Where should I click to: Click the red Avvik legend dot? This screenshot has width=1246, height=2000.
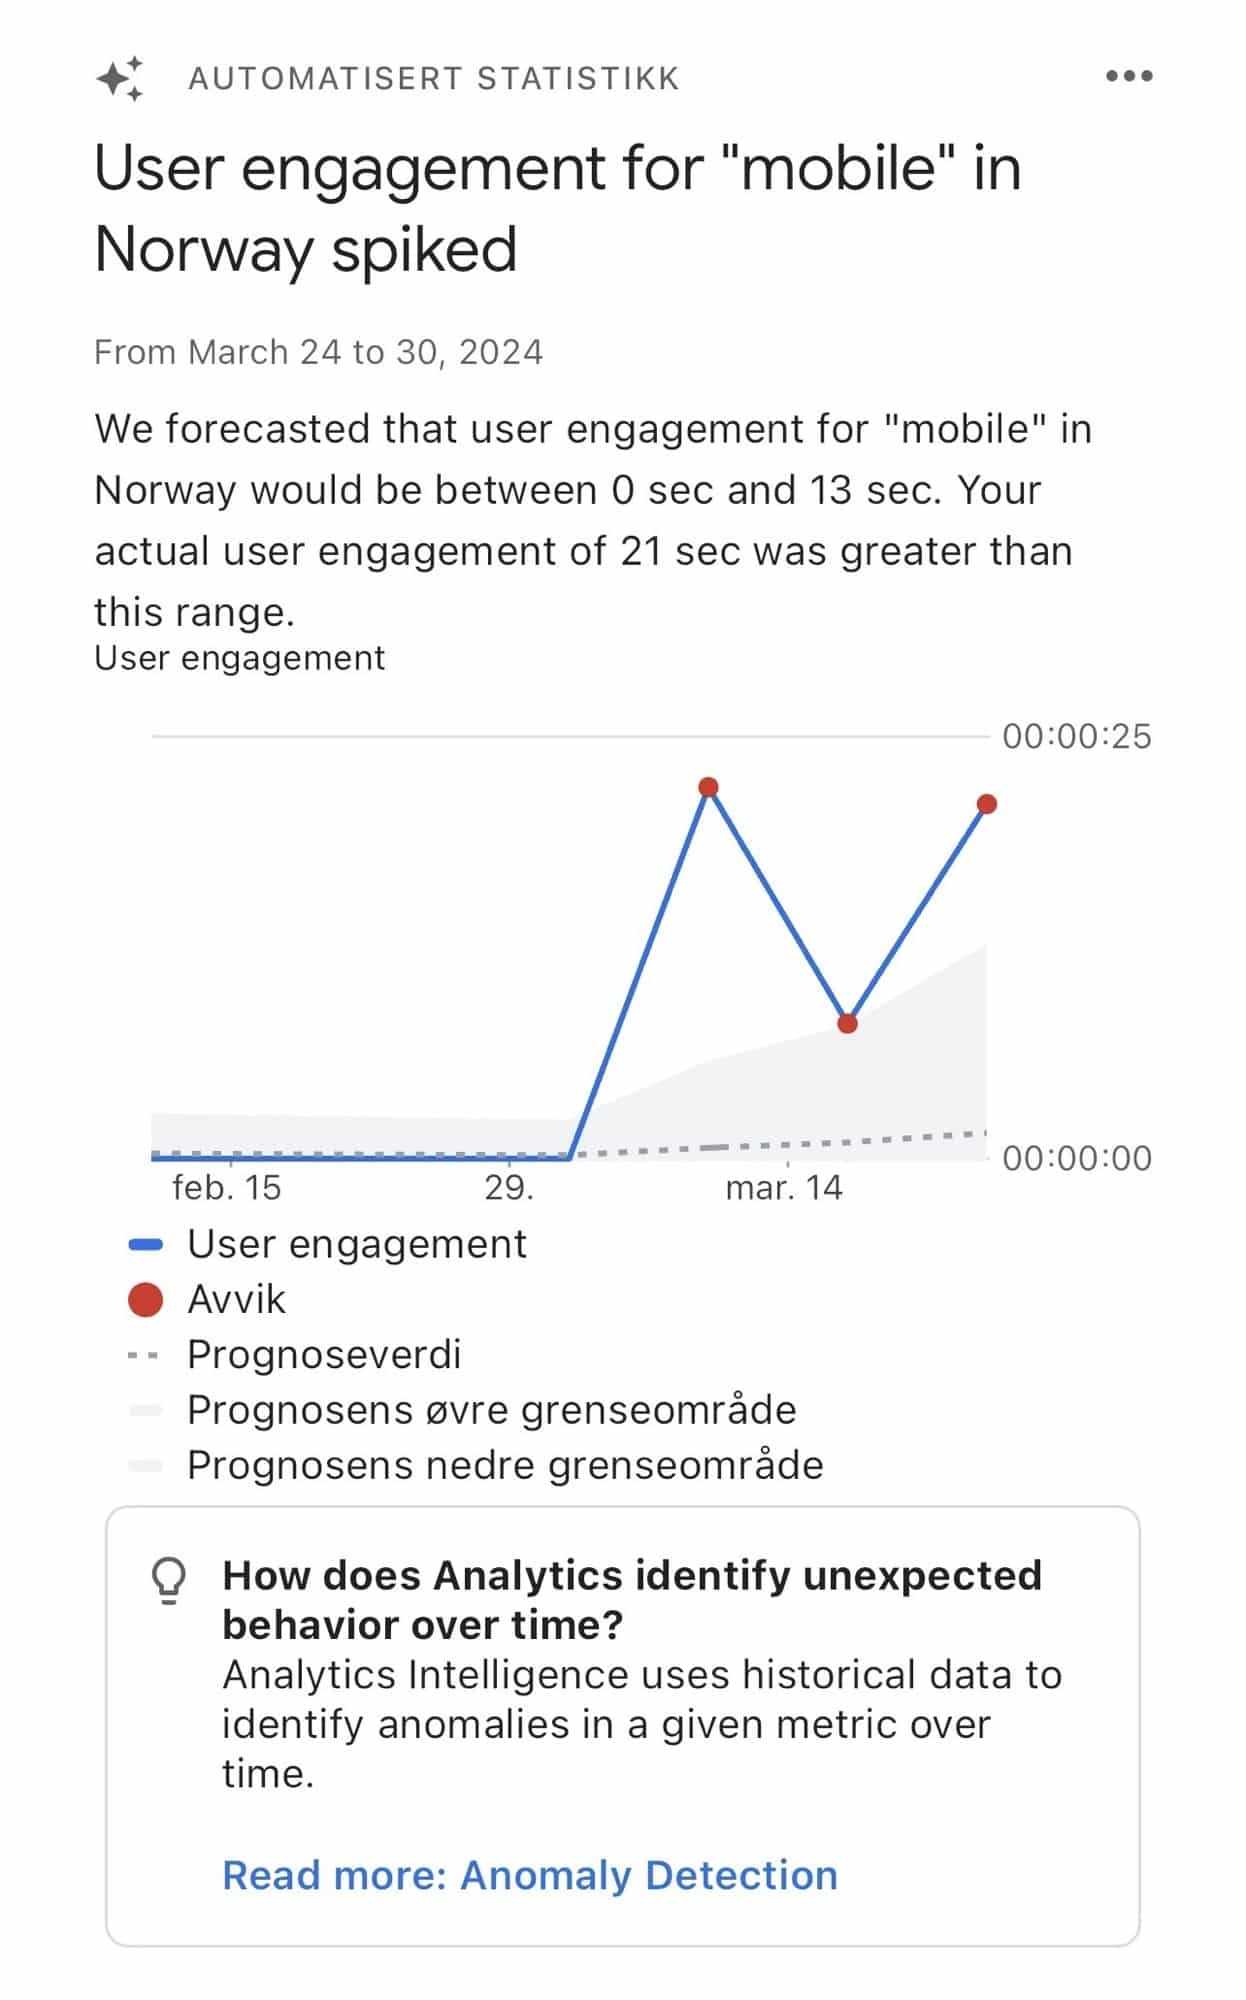pos(146,1300)
